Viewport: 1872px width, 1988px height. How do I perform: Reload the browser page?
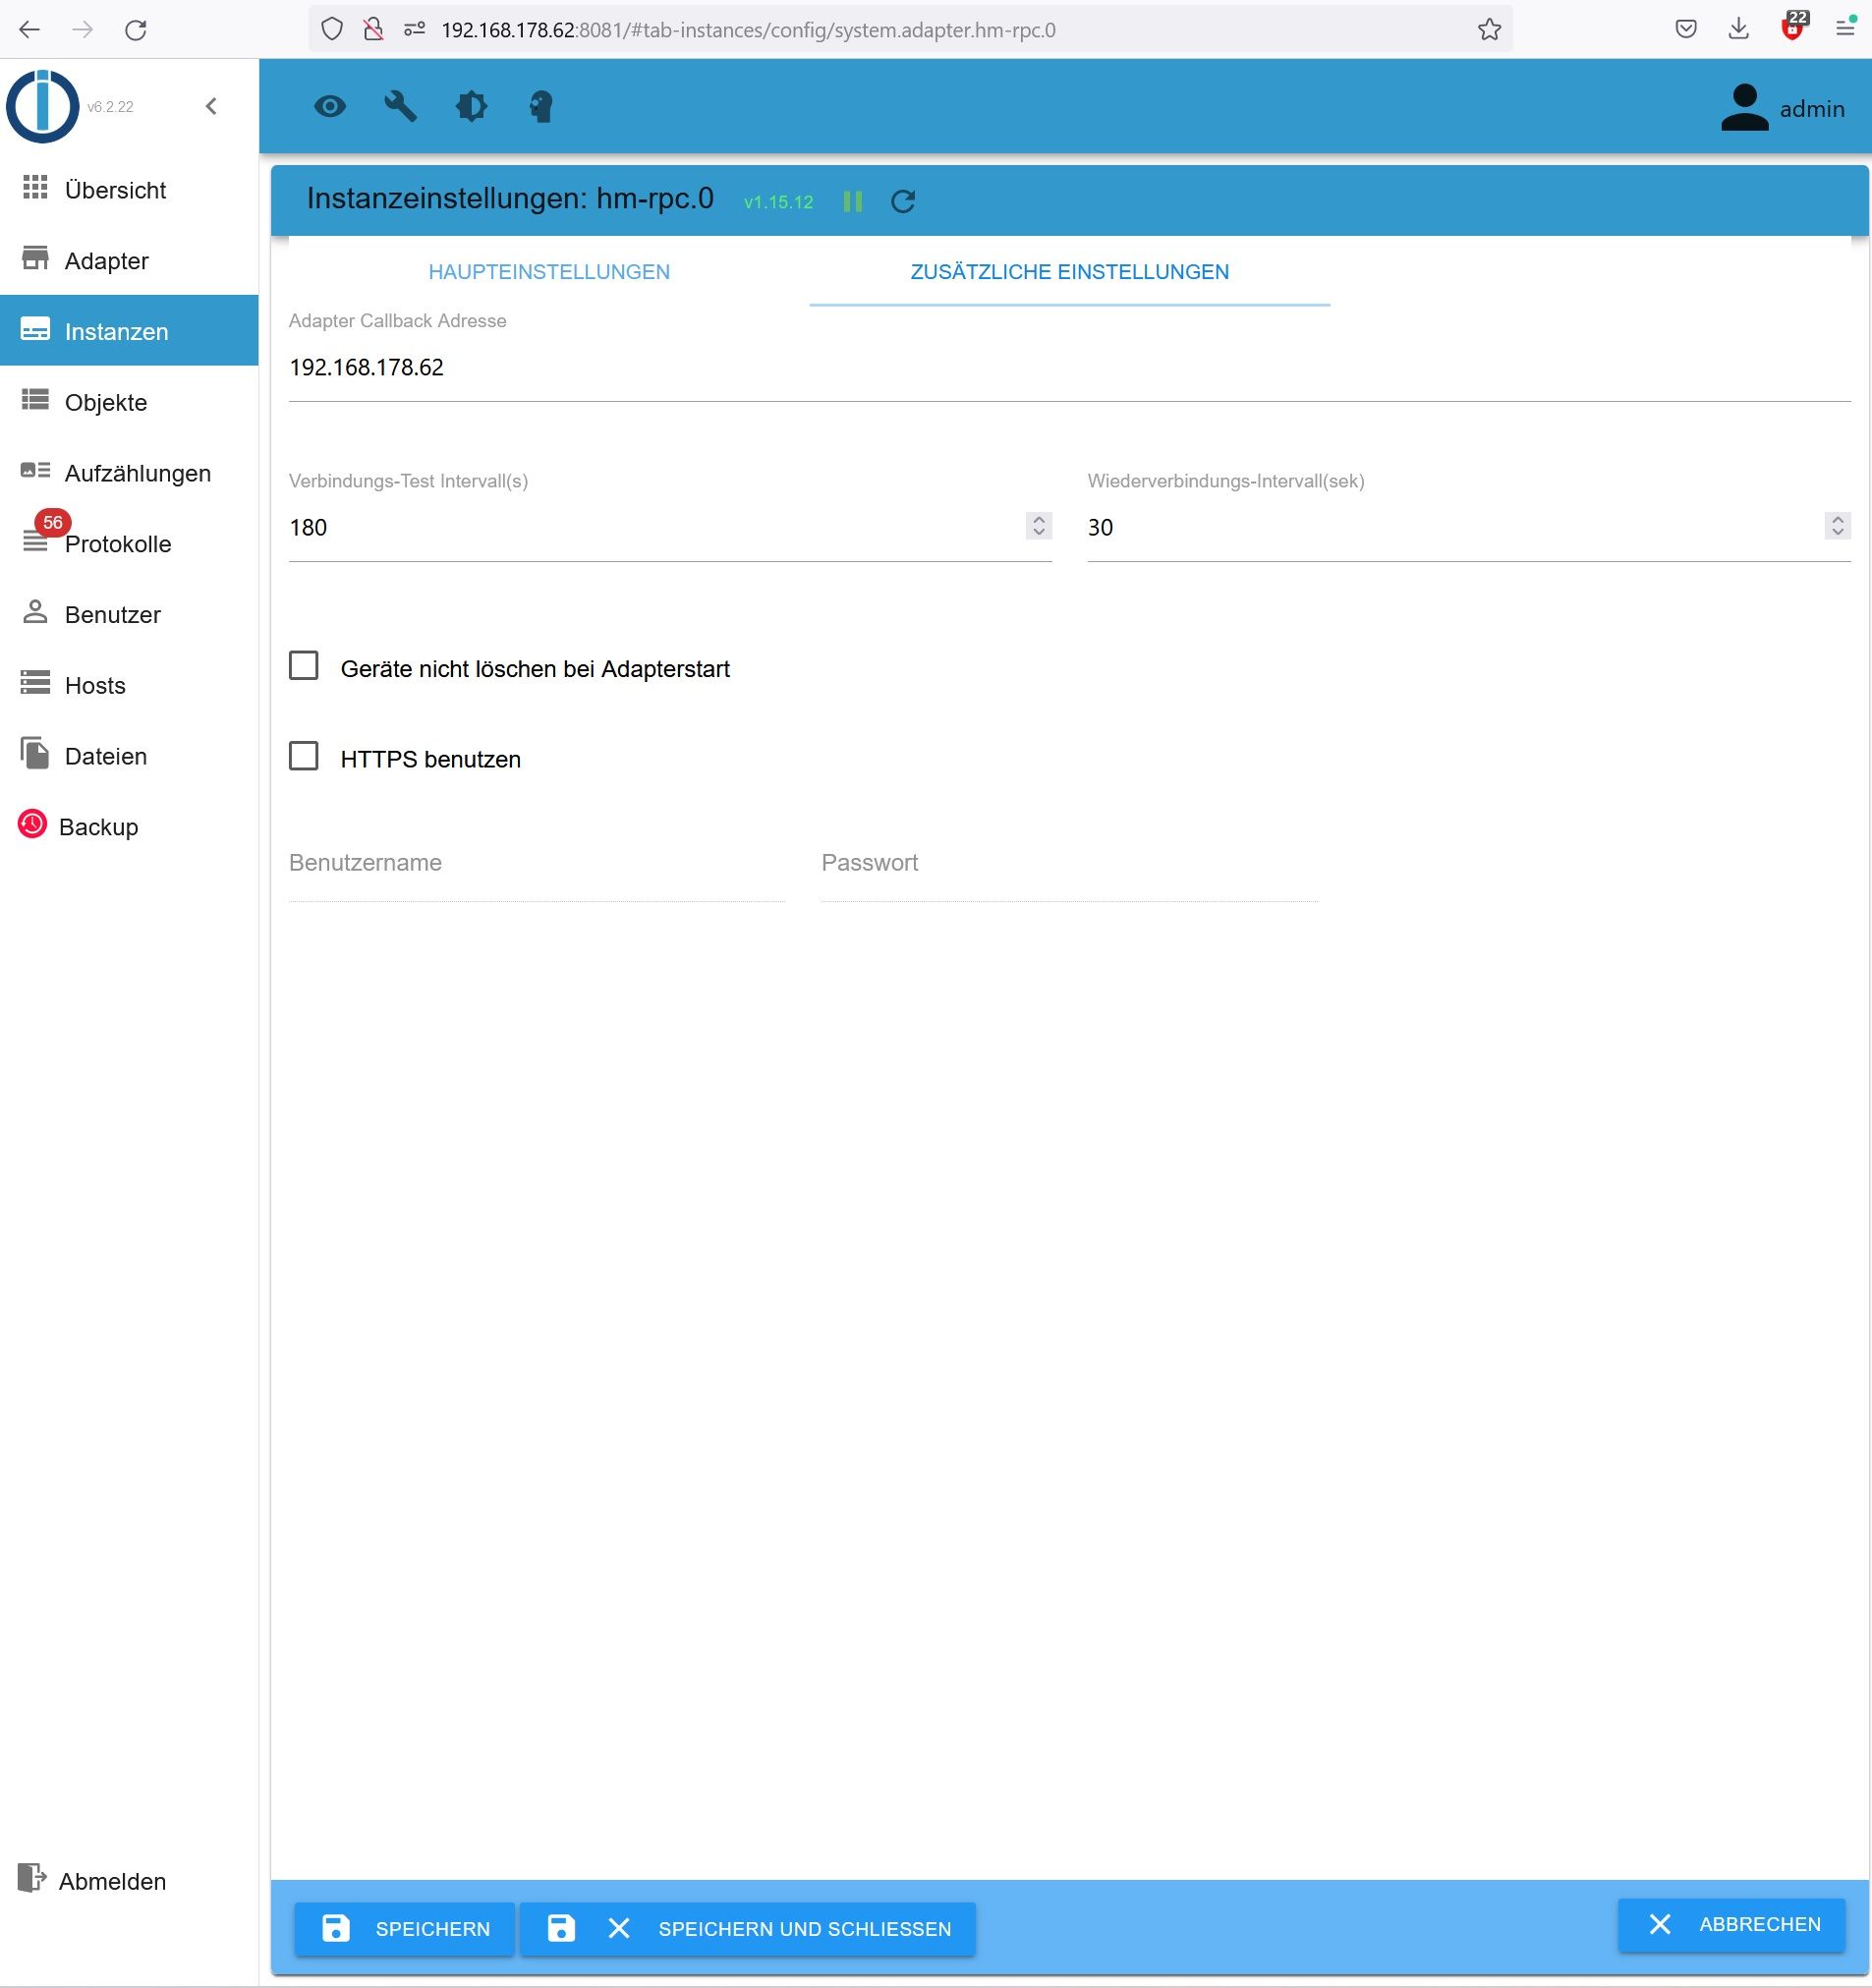[136, 30]
